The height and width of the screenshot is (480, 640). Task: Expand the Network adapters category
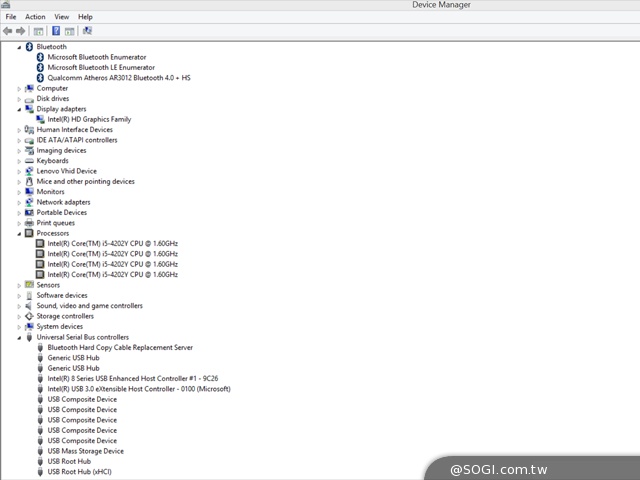click(x=18, y=202)
